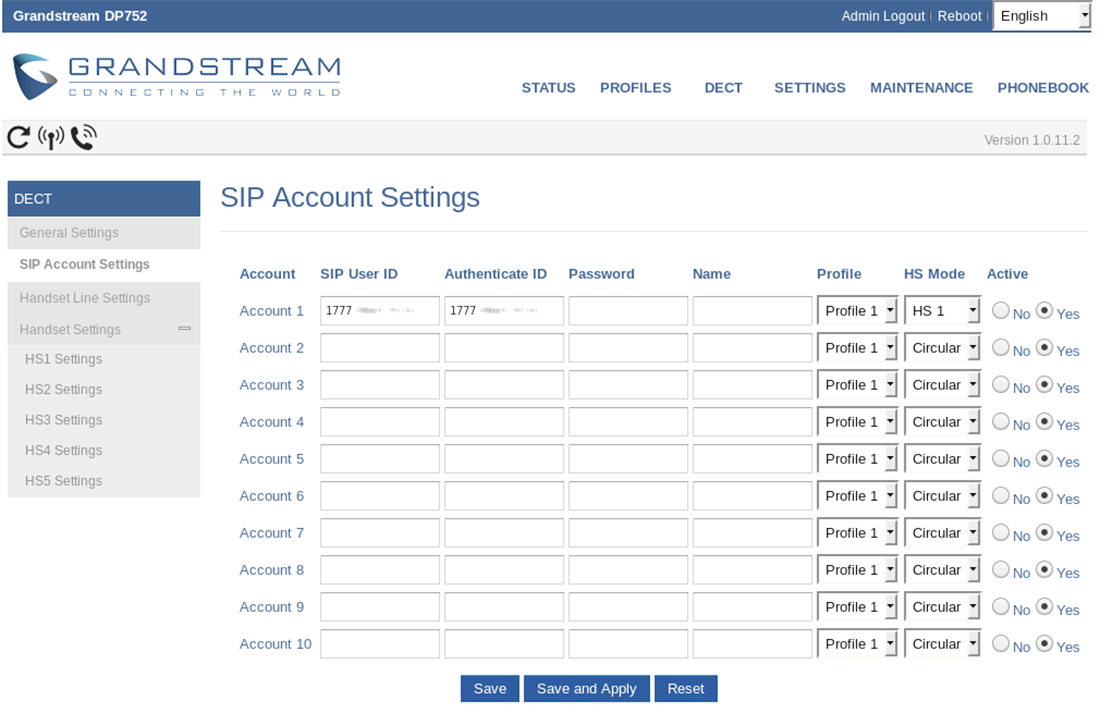Mark Account 10 Active as No
Screen dimensions: 1100x713
click(1000, 644)
